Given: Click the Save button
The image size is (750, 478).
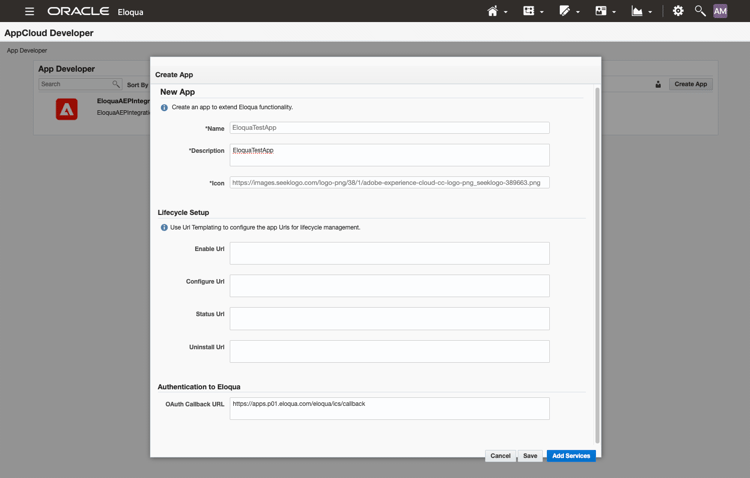Looking at the screenshot, I should (530, 456).
